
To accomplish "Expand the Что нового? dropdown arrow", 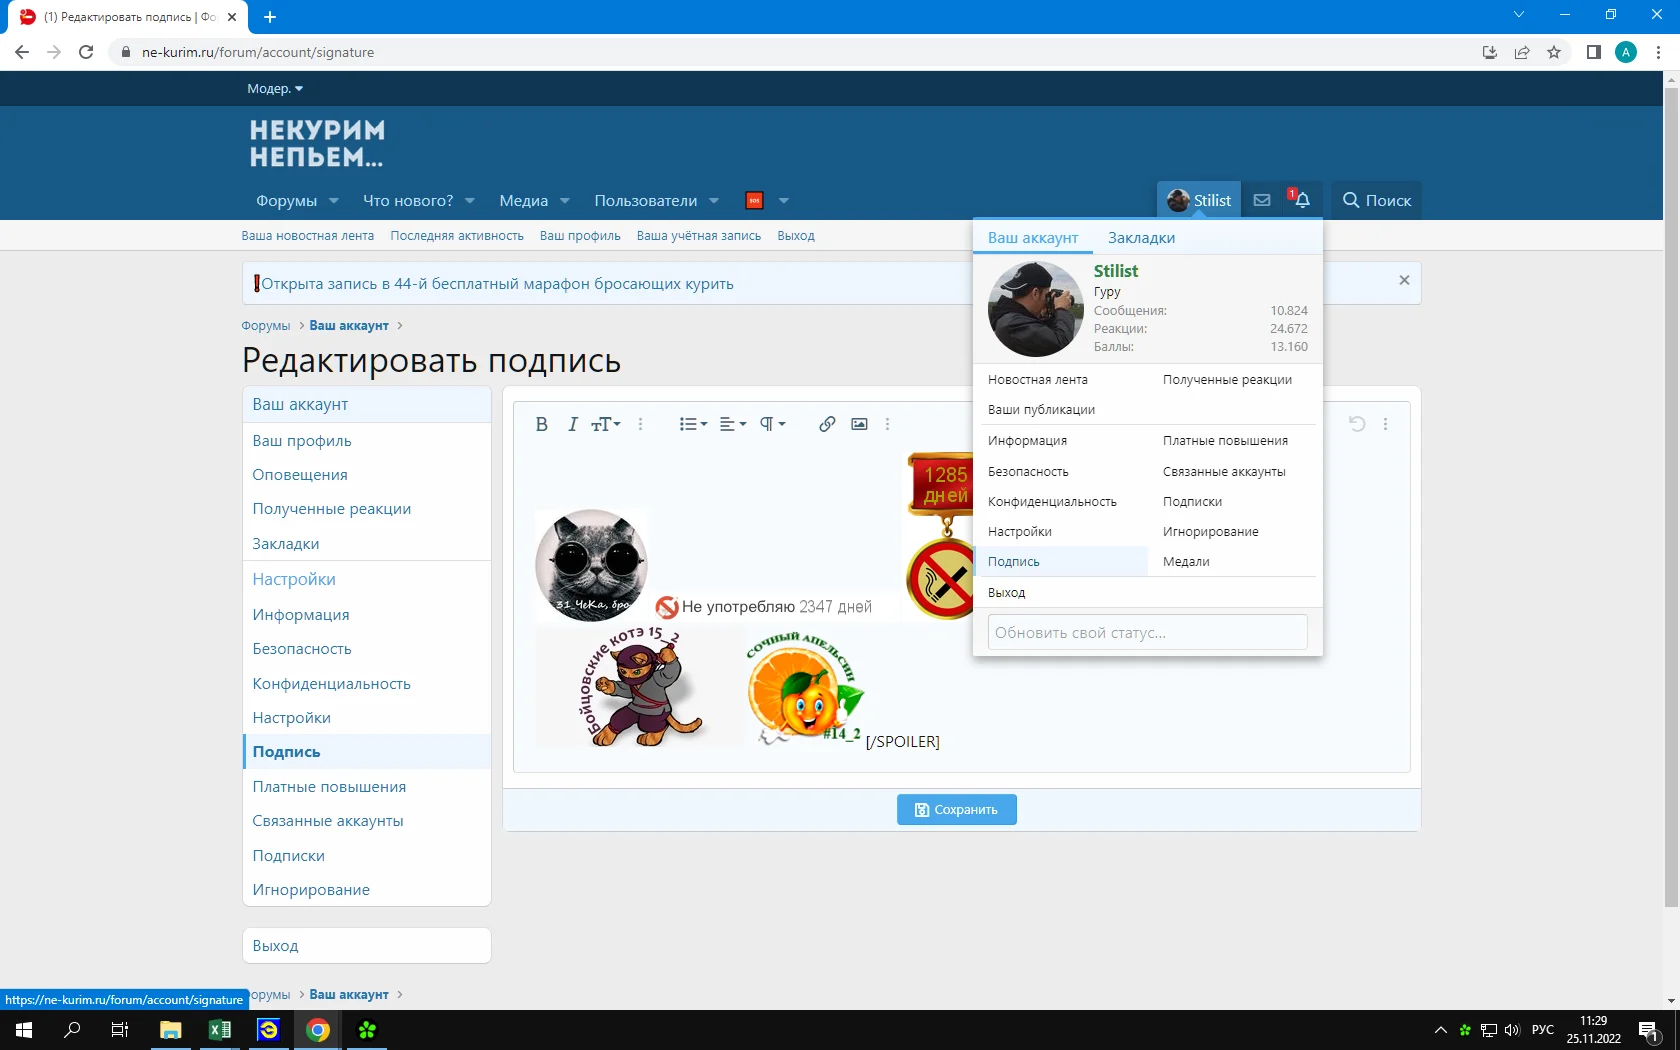I will click(x=470, y=201).
